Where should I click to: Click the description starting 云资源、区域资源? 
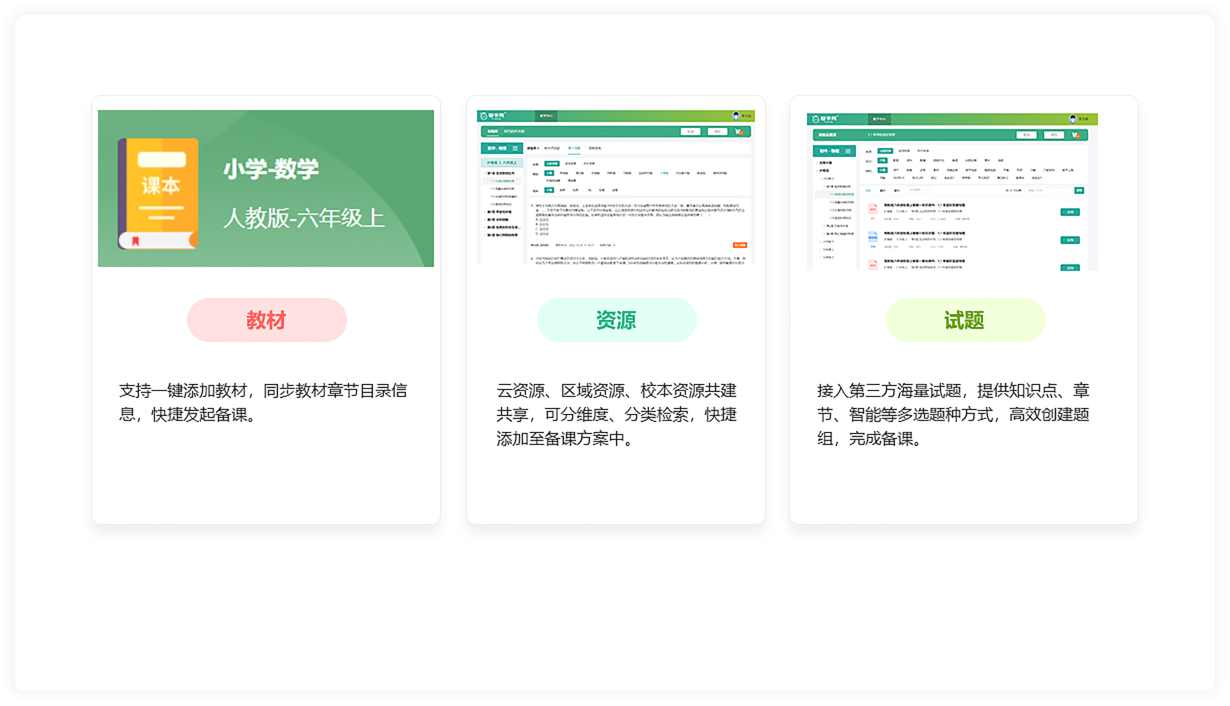pos(616,414)
